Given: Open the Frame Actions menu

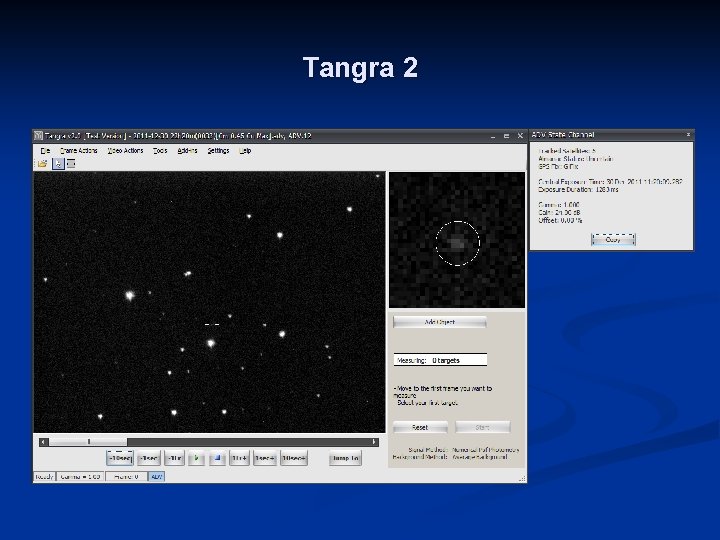Looking at the screenshot, I should [x=79, y=151].
